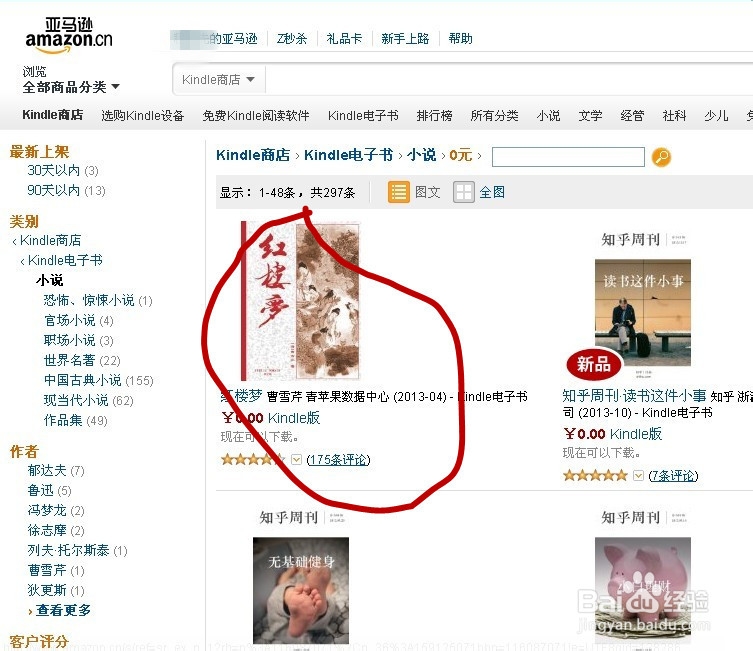Select the 排行榜 navigation tab
Screen dimensions: 753x651
coord(434,116)
